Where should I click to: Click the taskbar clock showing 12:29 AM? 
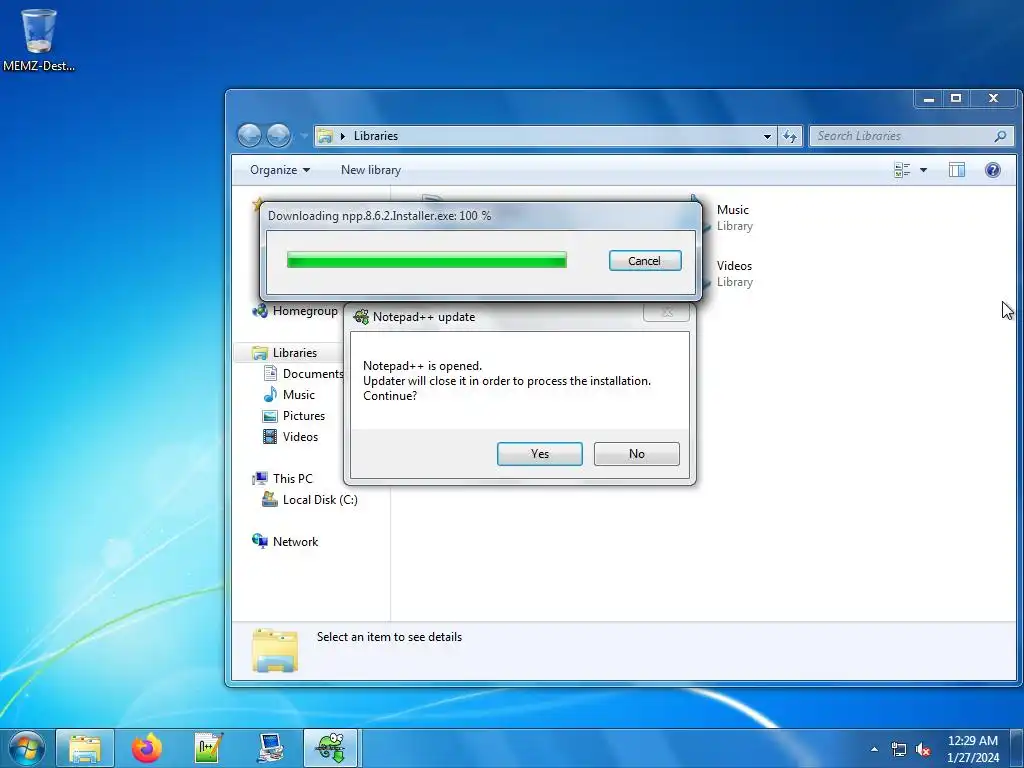point(973,749)
